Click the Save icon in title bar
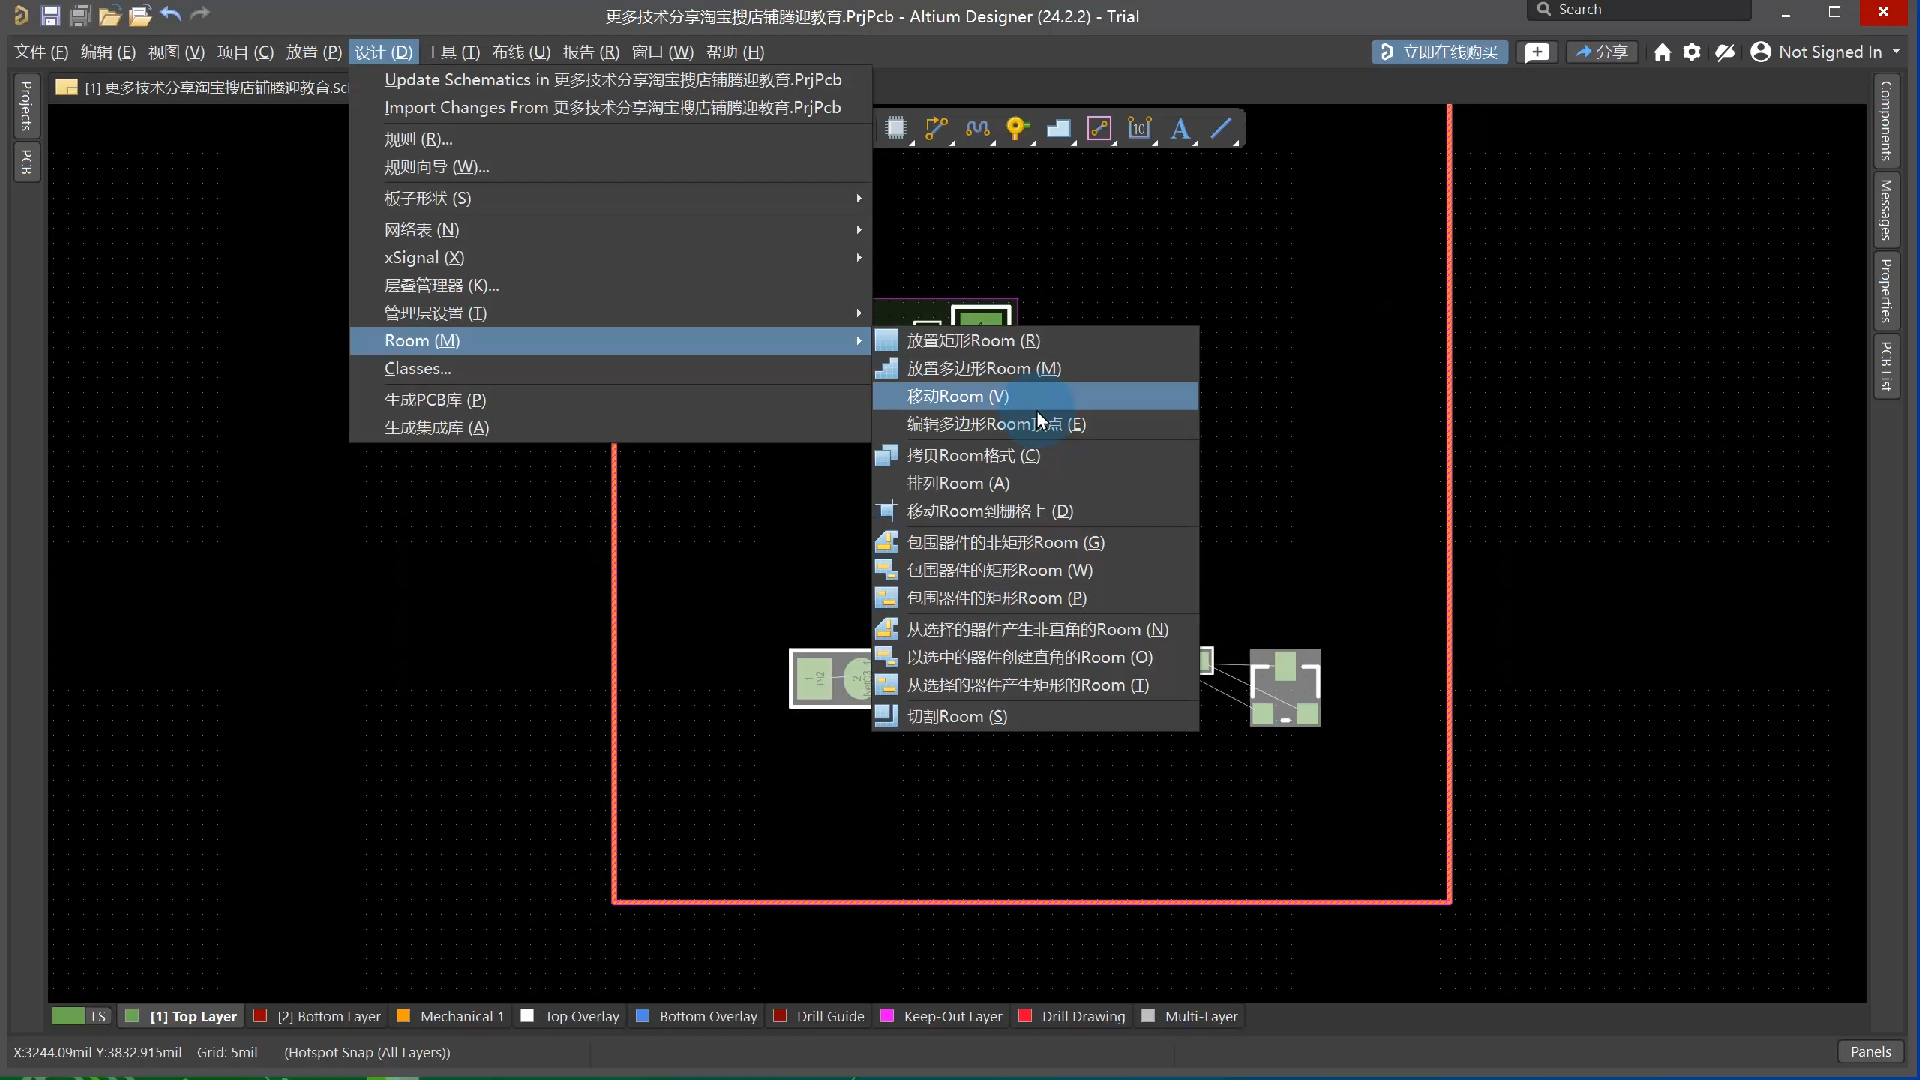1920x1080 pixels. pos(50,15)
